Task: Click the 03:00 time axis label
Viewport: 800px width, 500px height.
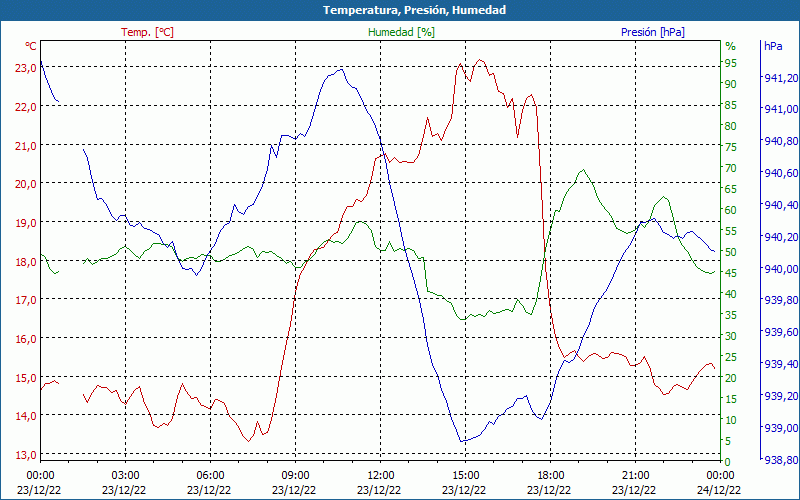Action: (x=126, y=476)
